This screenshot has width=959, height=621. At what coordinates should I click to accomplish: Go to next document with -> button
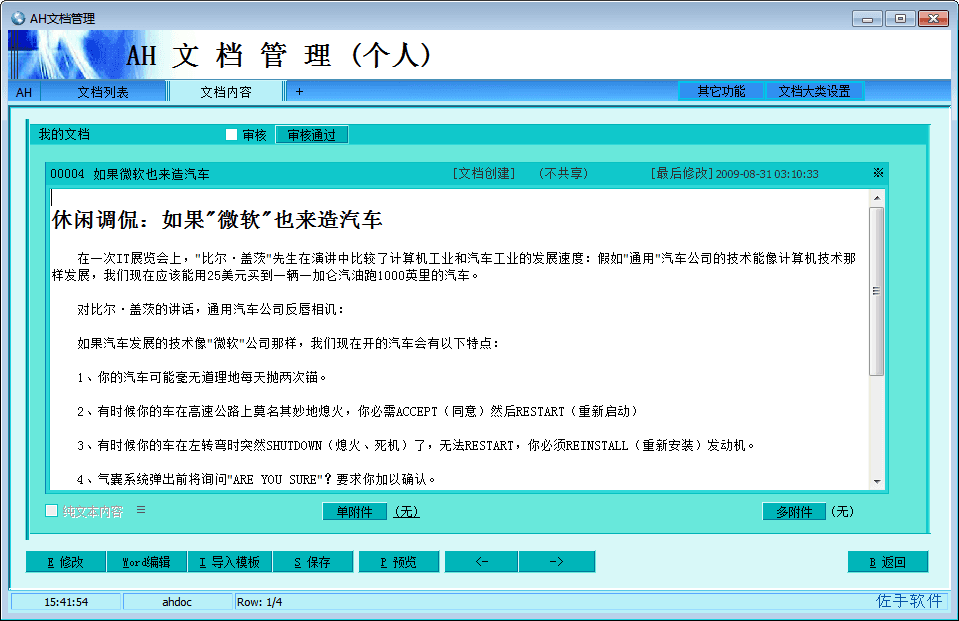pyautogui.click(x=557, y=562)
